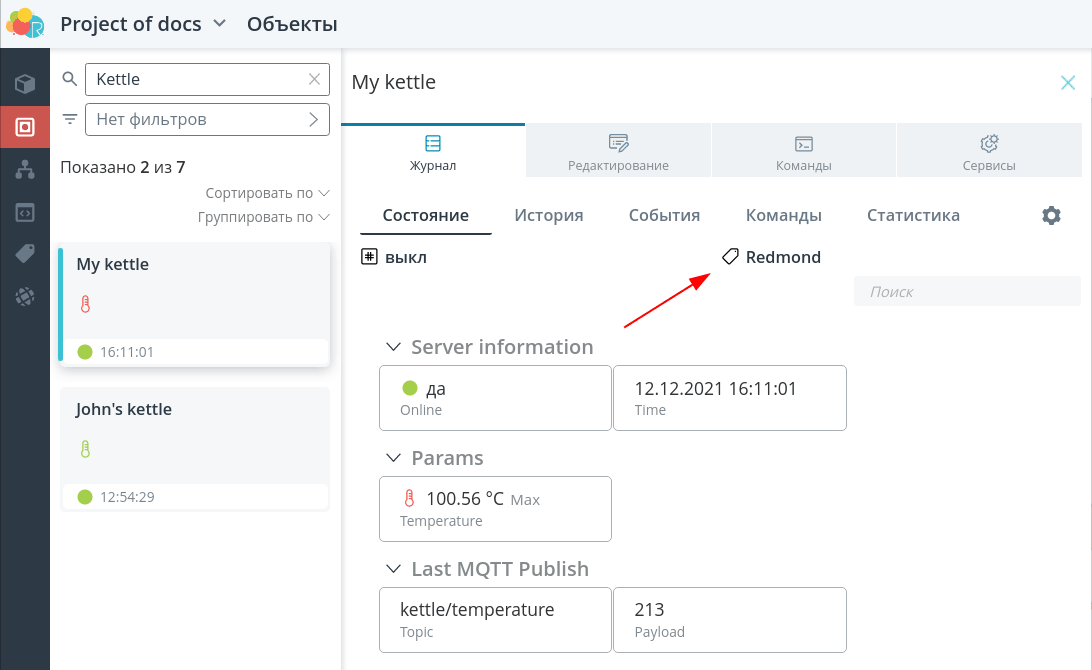The width and height of the screenshot is (1092, 670).
Task: Open the tags icon in sidebar
Action: (25, 254)
